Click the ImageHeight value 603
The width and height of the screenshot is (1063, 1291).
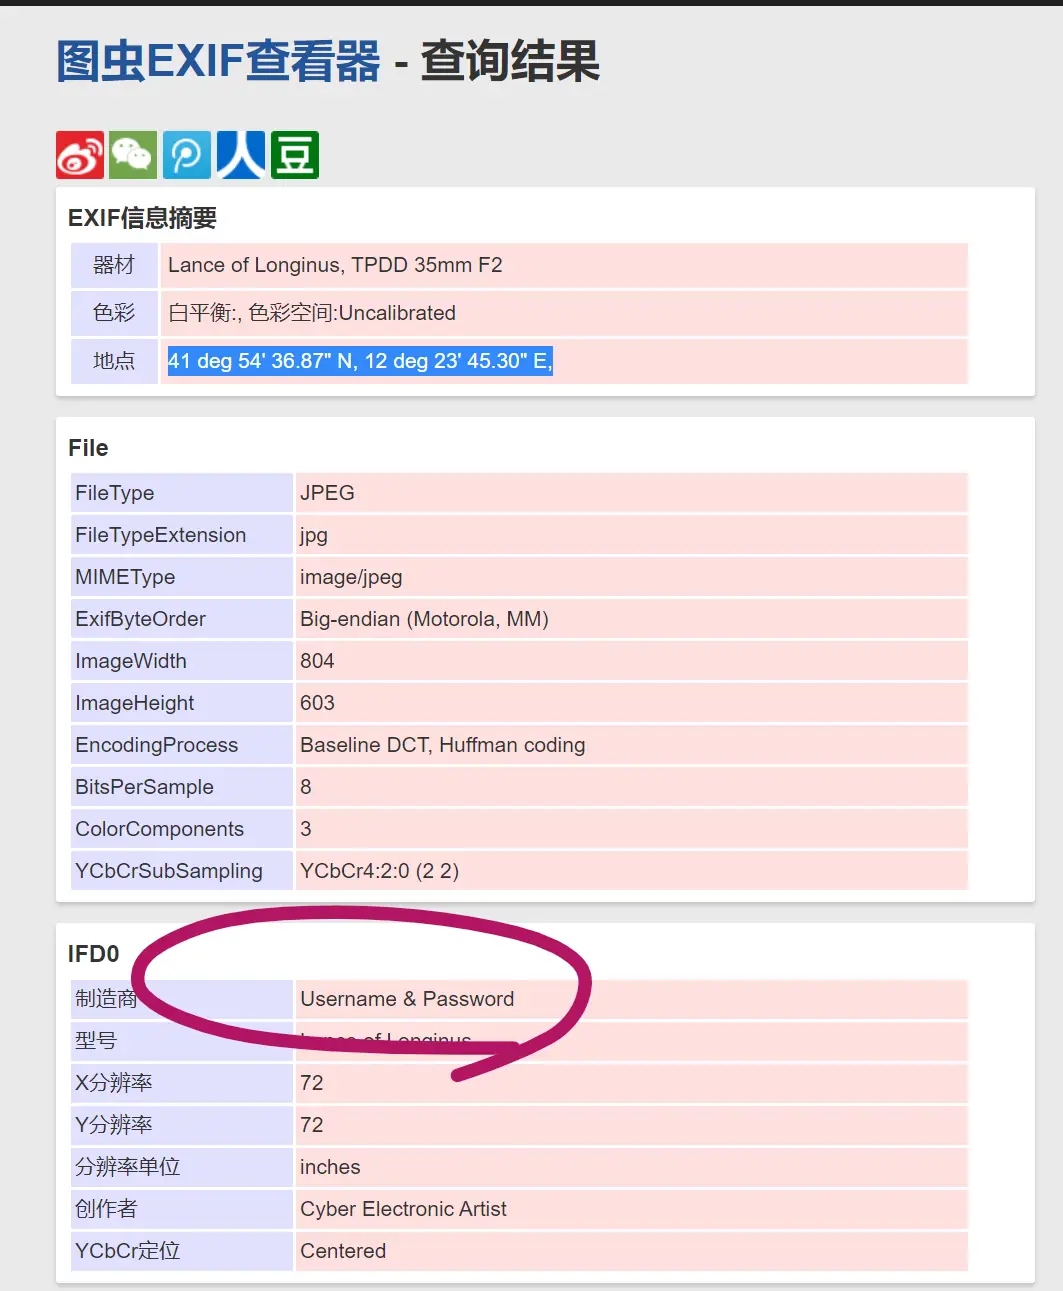(317, 703)
